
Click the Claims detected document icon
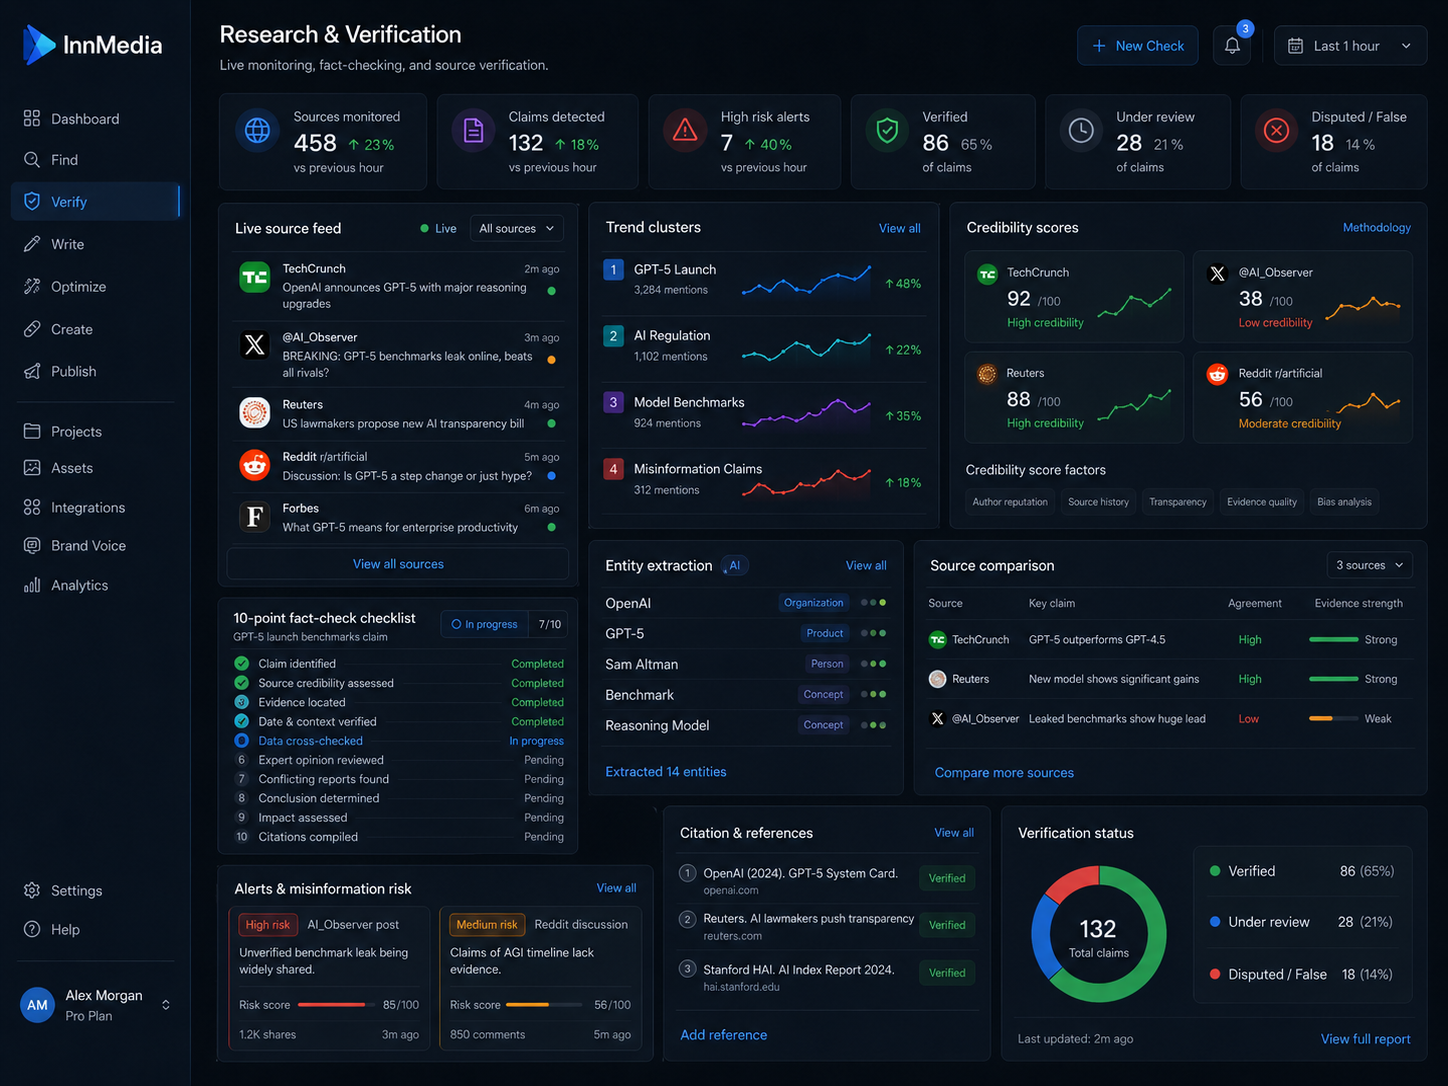[x=473, y=131]
